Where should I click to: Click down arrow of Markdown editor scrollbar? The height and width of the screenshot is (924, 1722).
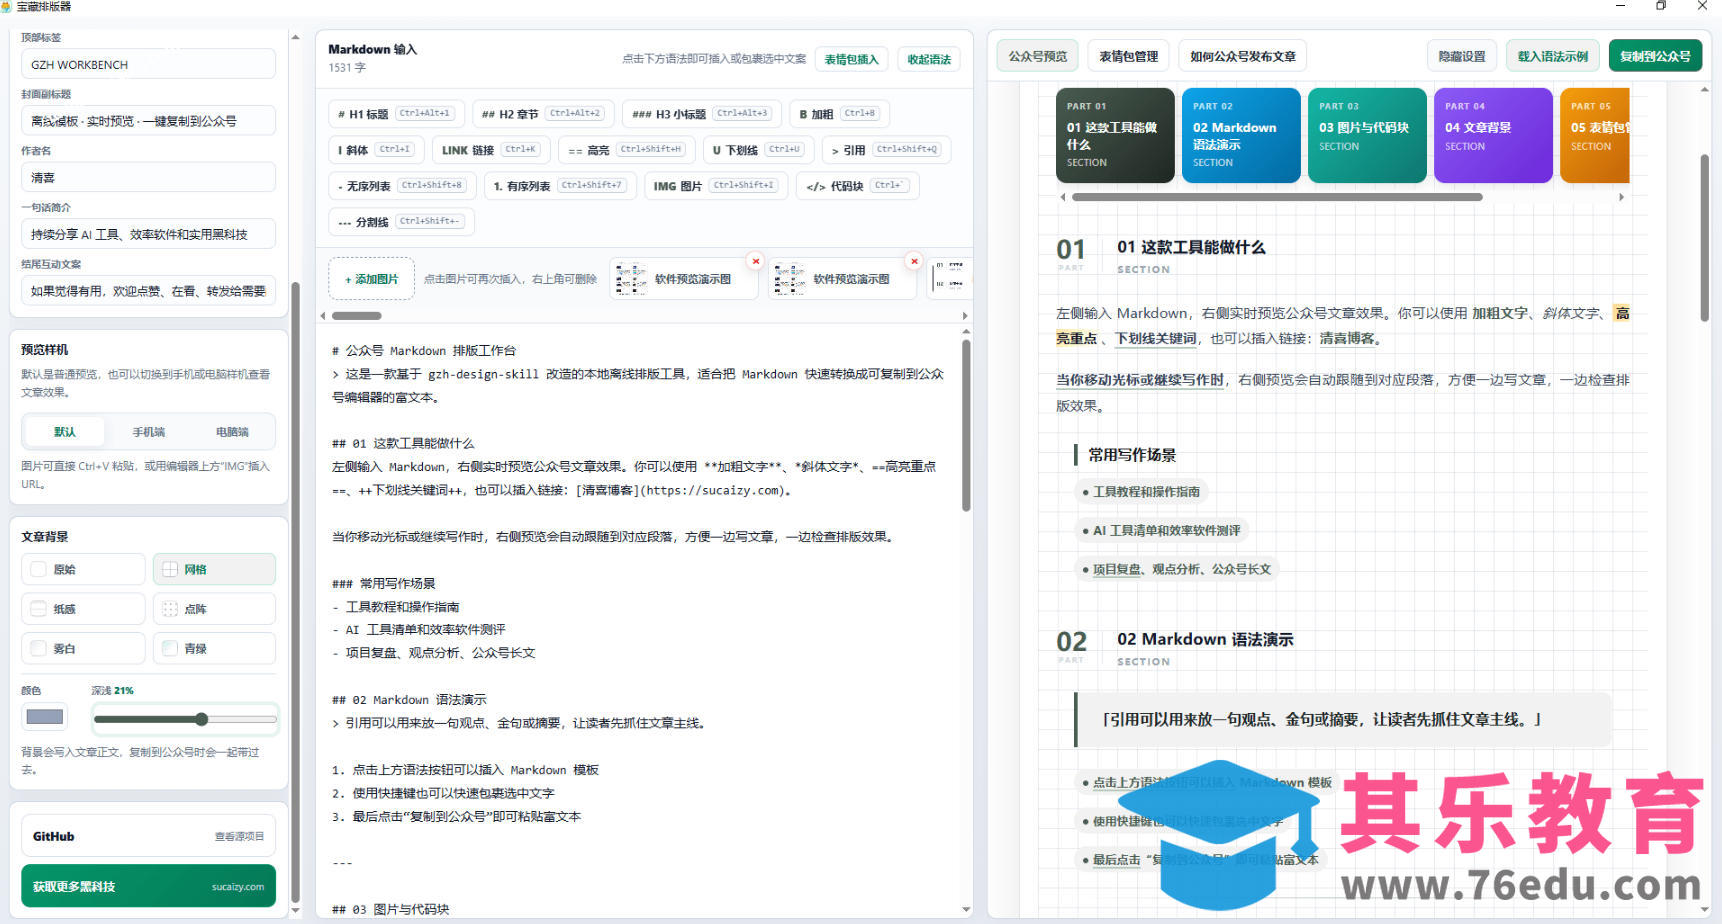tap(966, 909)
